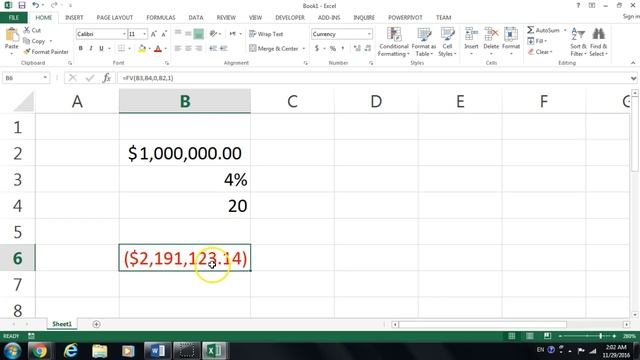
Task: Open Conditional Formatting
Action: click(x=393, y=42)
